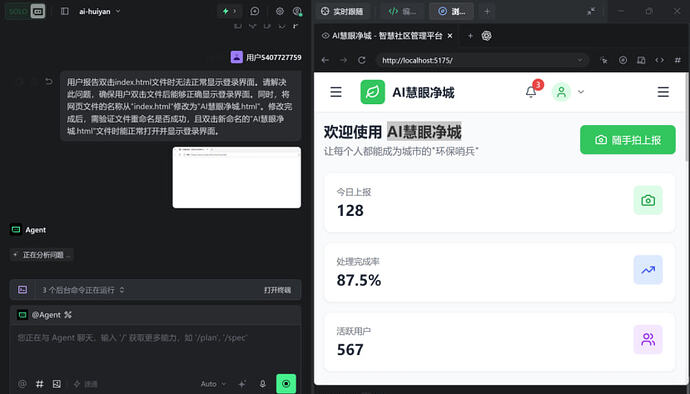Viewport: 690px width, 394px height.
Task: Click the users icon on the '活跃用户' card
Action: [x=648, y=339]
